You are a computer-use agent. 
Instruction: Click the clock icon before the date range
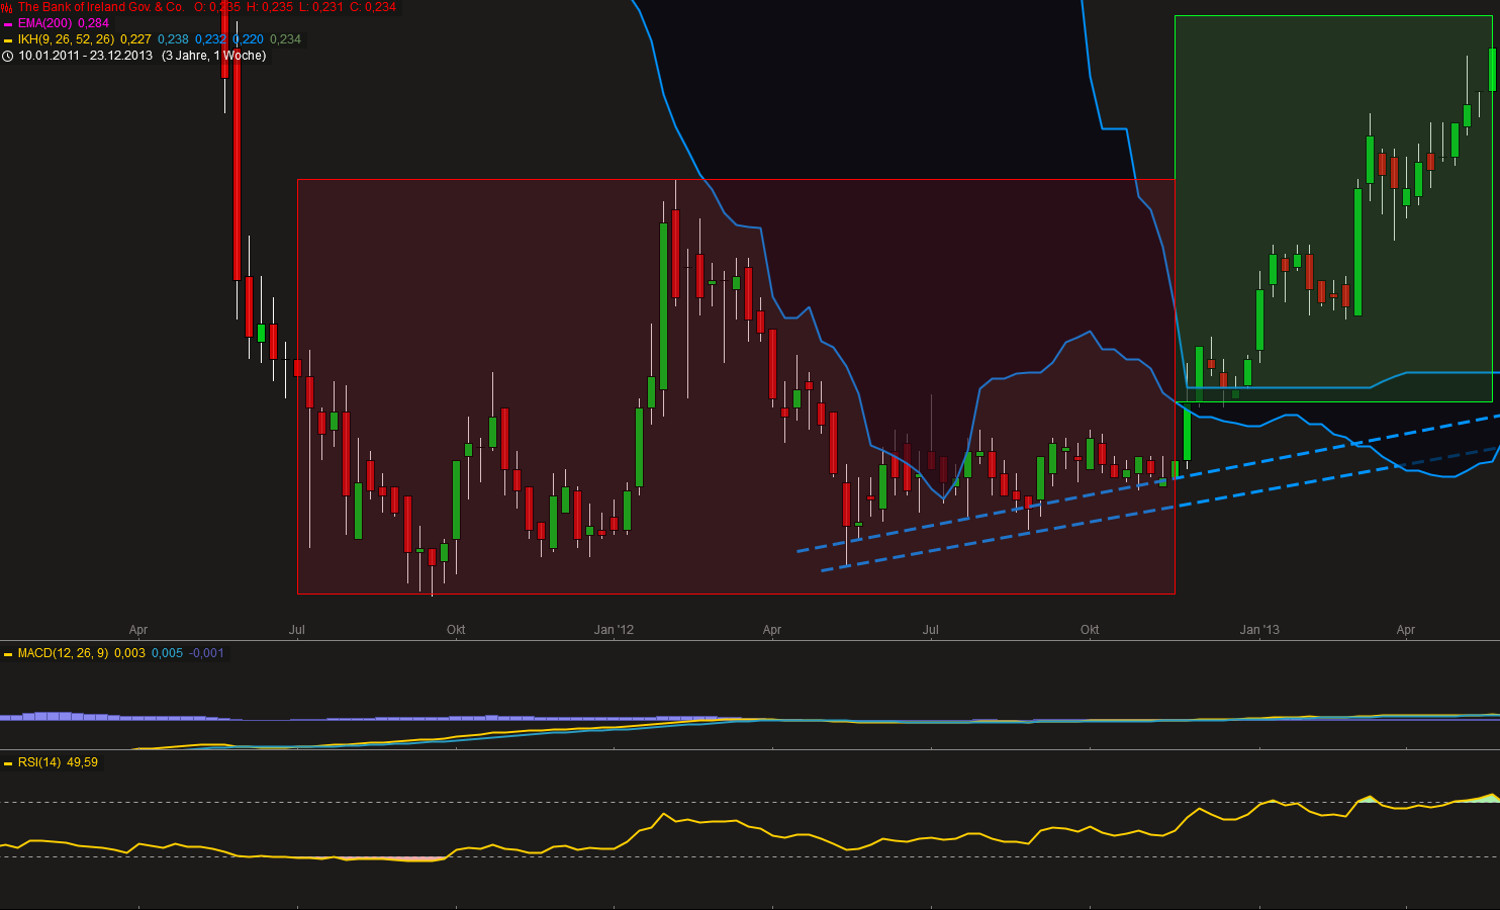pos(7,56)
